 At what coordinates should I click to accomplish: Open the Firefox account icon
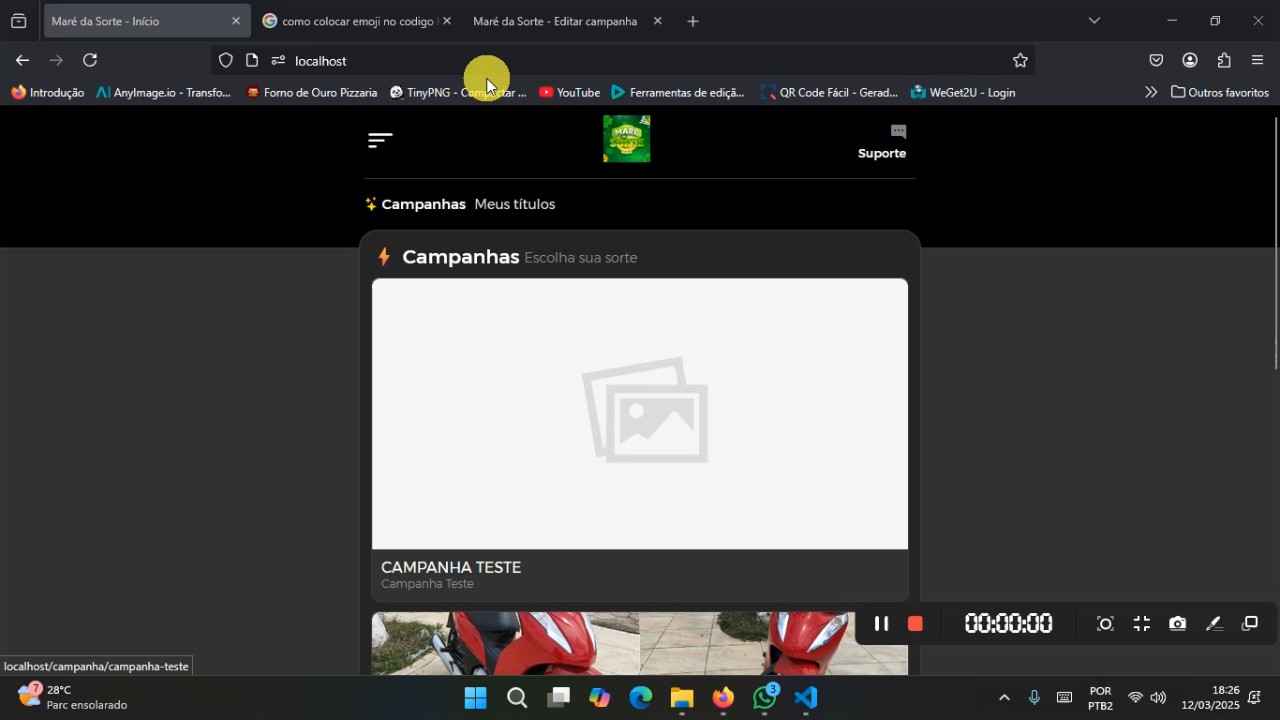1190,60
